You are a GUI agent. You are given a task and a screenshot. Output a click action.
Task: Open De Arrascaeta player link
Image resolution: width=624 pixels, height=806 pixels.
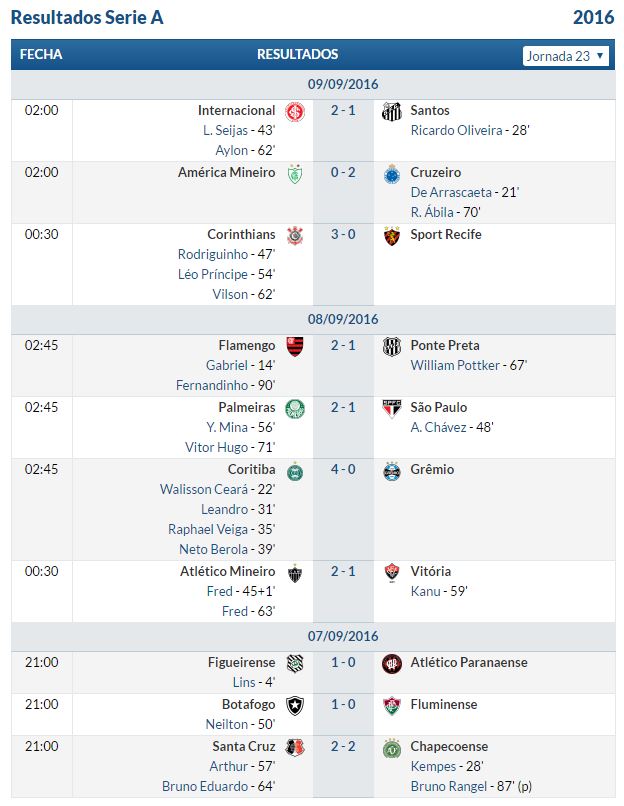[x=451, y=192]
